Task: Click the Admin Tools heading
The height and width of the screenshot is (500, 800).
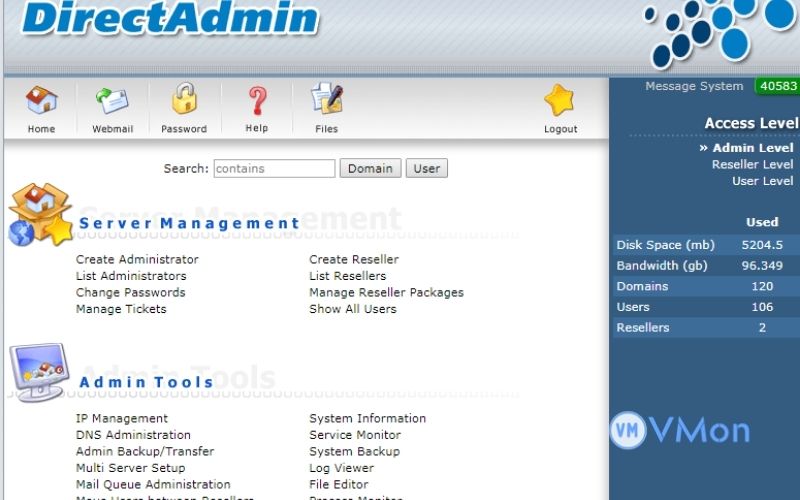Action: pyautogui.click(x=146, y=382)
